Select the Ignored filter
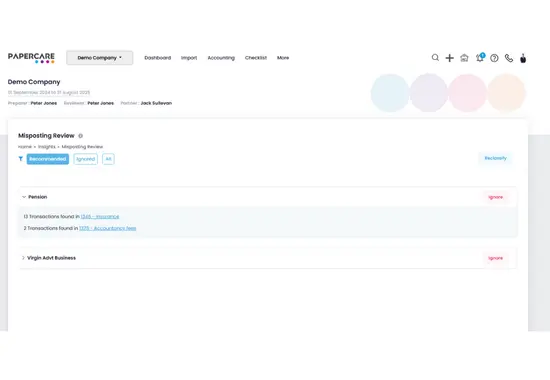This screenshot has height=380, width=550. 86,159
